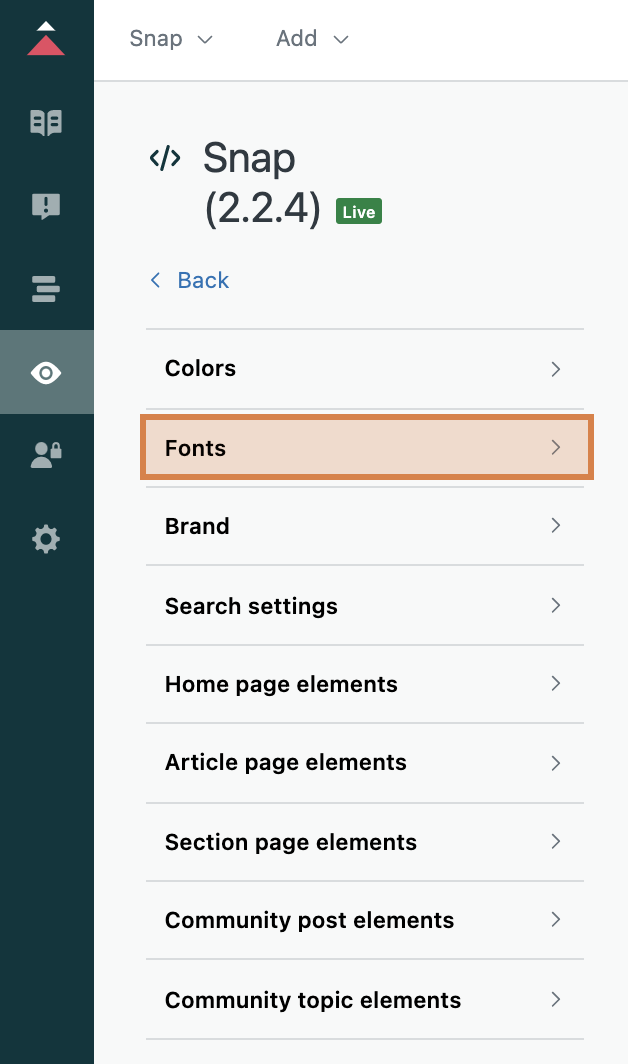Click the Zendesk Guide logo icon
628x1064 pixels.
[x=46, y=39]
